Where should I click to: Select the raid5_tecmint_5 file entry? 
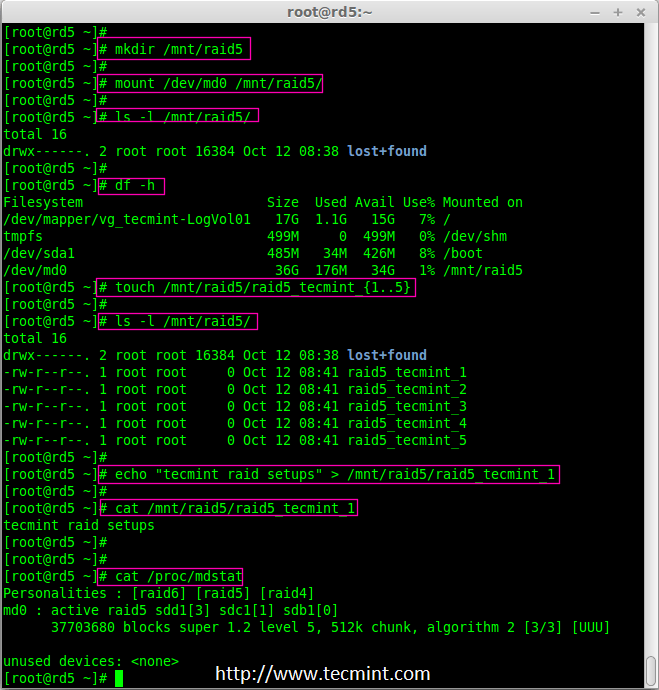tap(407, 440)
